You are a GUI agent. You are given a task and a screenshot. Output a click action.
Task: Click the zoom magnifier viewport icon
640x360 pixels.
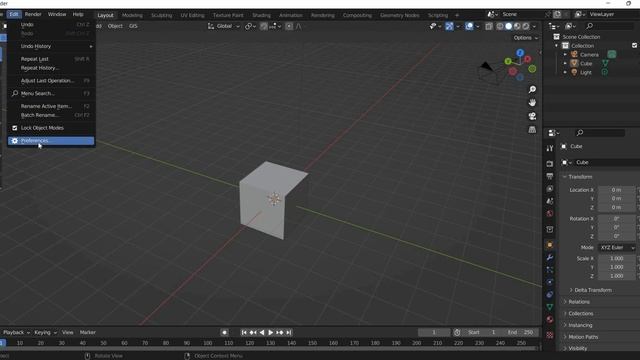coord(532,89)
